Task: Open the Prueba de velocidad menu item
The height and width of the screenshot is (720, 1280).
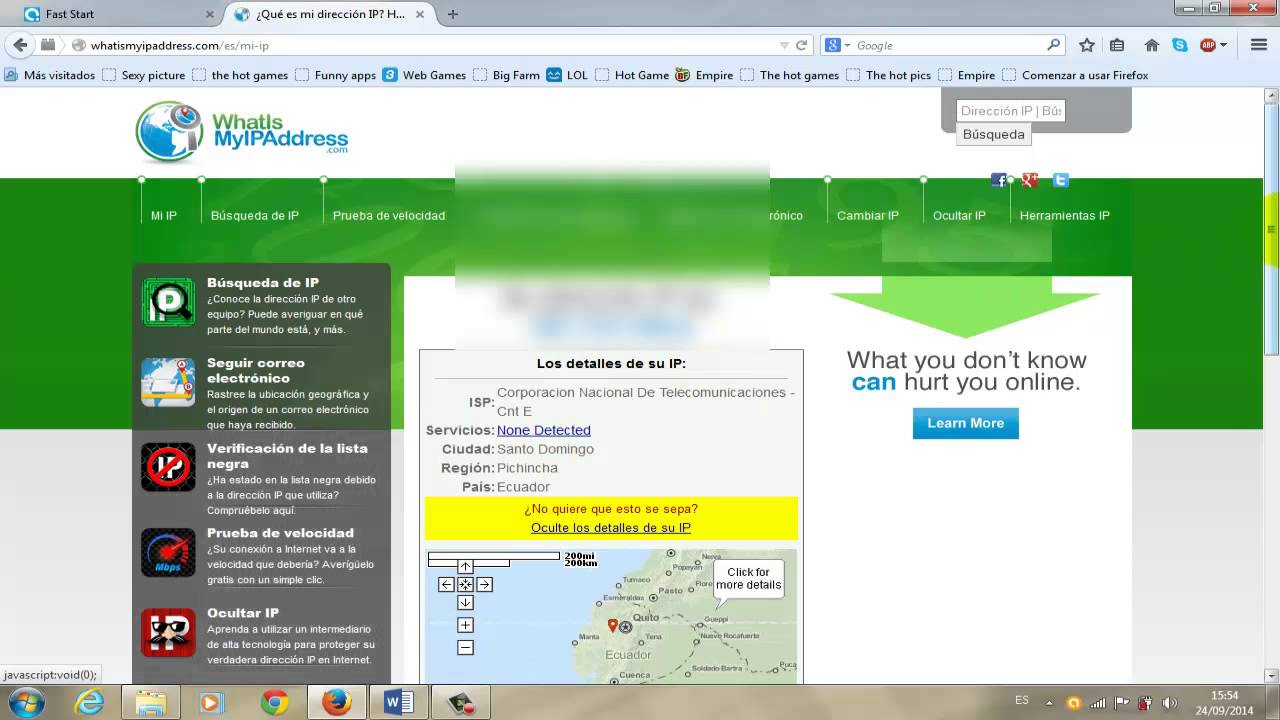Action: point(389,215)
